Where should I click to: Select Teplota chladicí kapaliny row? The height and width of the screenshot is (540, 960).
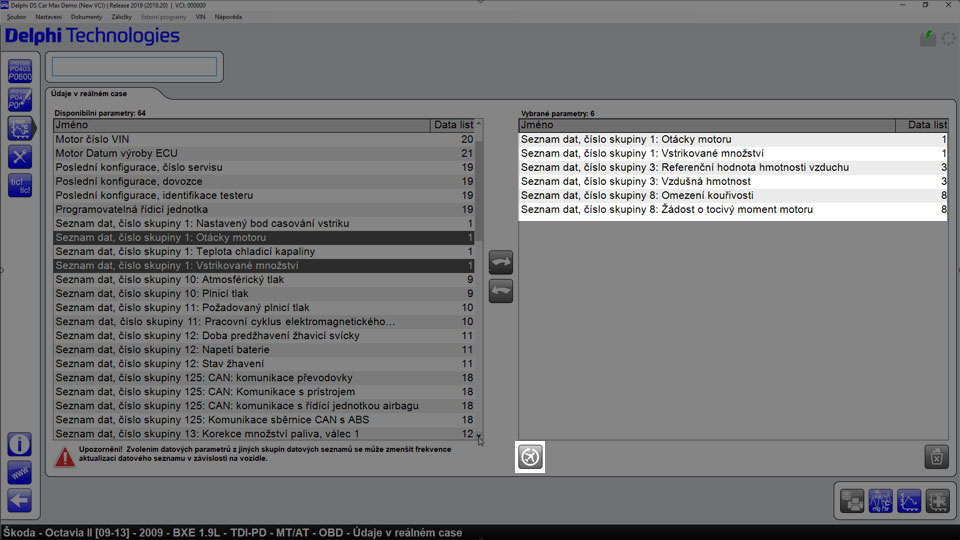(264, 252)
